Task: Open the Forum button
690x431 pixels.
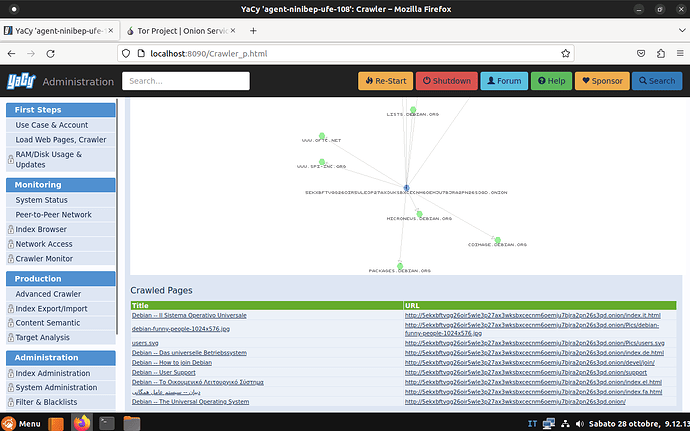Action: tap(504, 81)
